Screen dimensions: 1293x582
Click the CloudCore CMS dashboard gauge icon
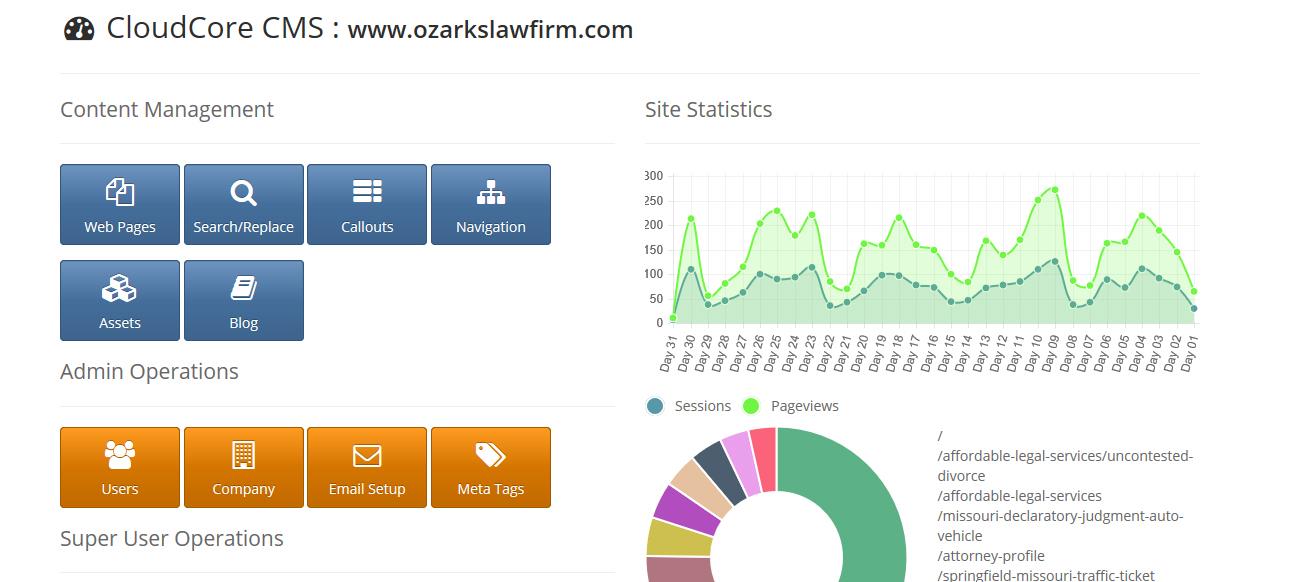79,29
